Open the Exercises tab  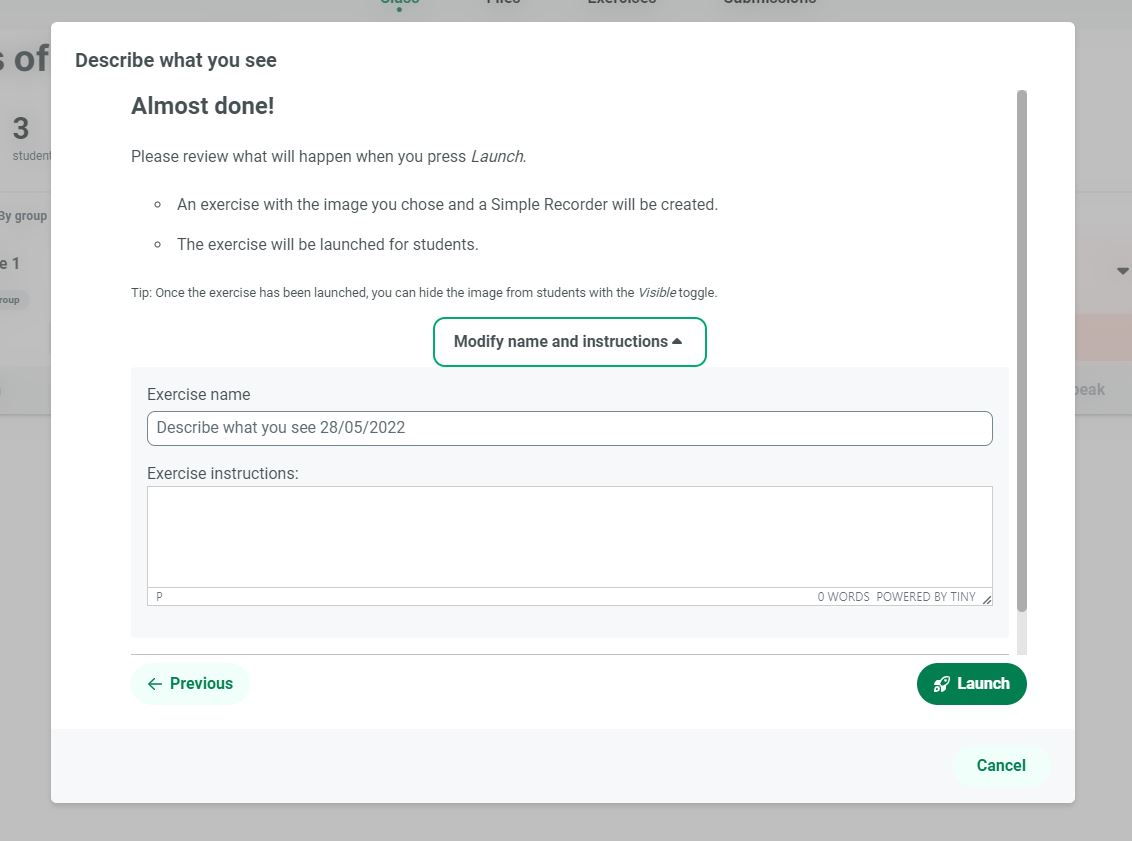(x=621, y=3)
